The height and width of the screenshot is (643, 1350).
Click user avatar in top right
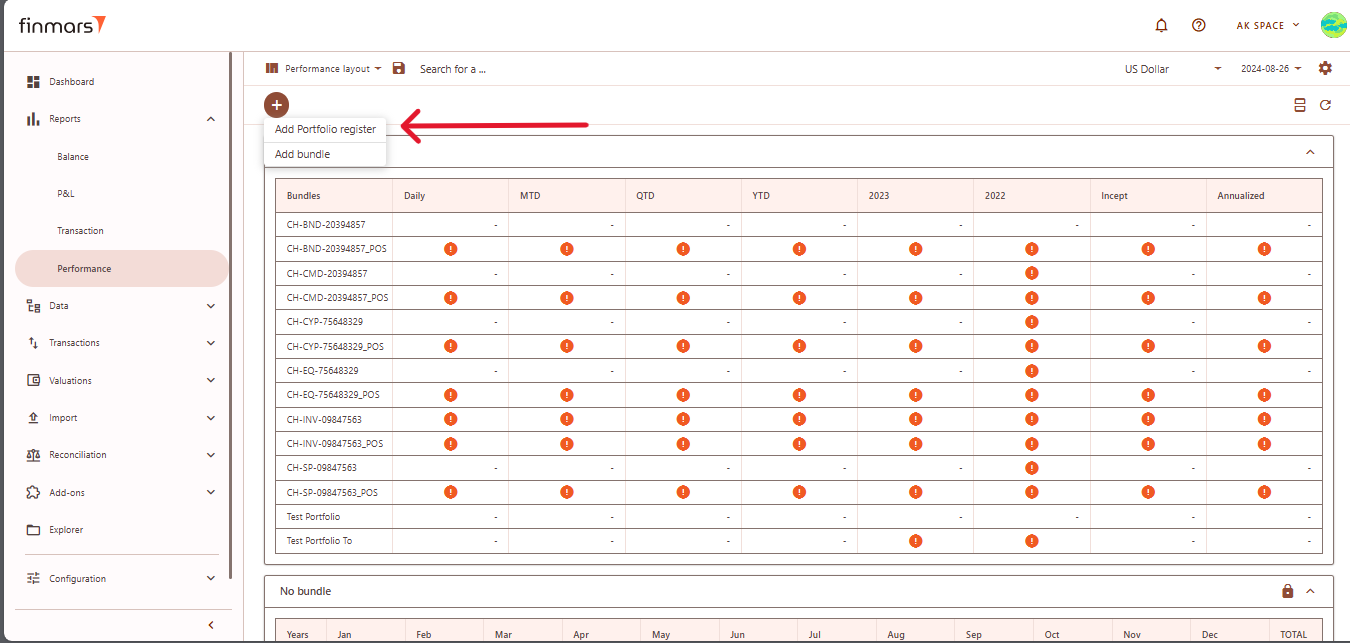(x=1332, y=26)
